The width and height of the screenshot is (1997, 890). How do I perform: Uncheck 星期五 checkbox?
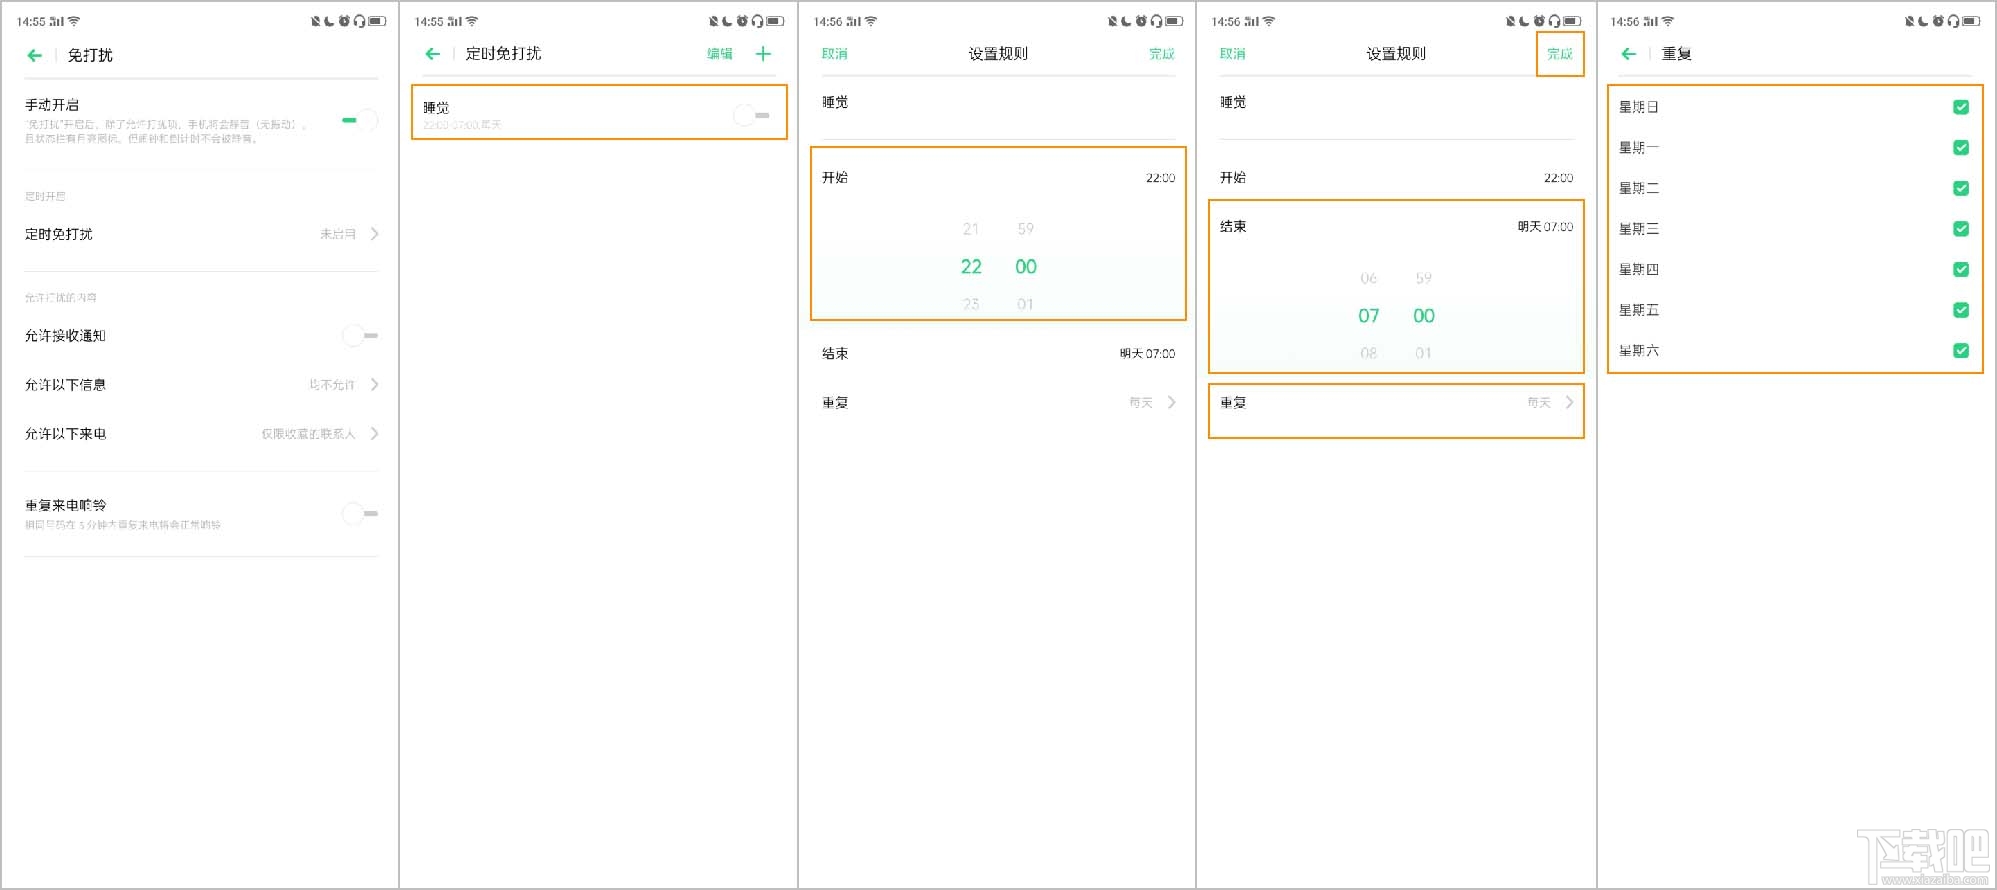[1961, 310]
